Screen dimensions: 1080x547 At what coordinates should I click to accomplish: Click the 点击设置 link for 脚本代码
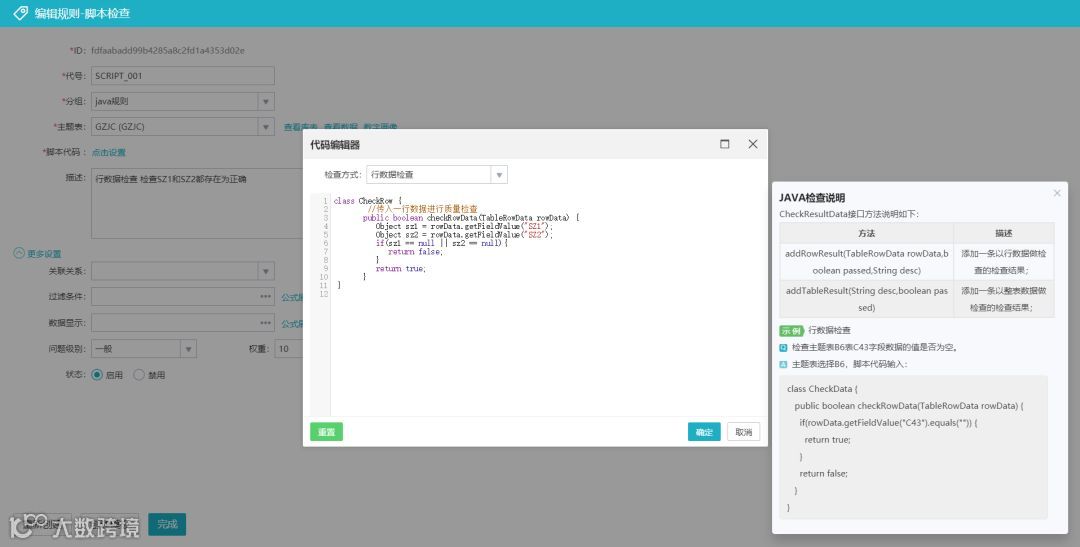pyautogui.click(x=109, y=152)
